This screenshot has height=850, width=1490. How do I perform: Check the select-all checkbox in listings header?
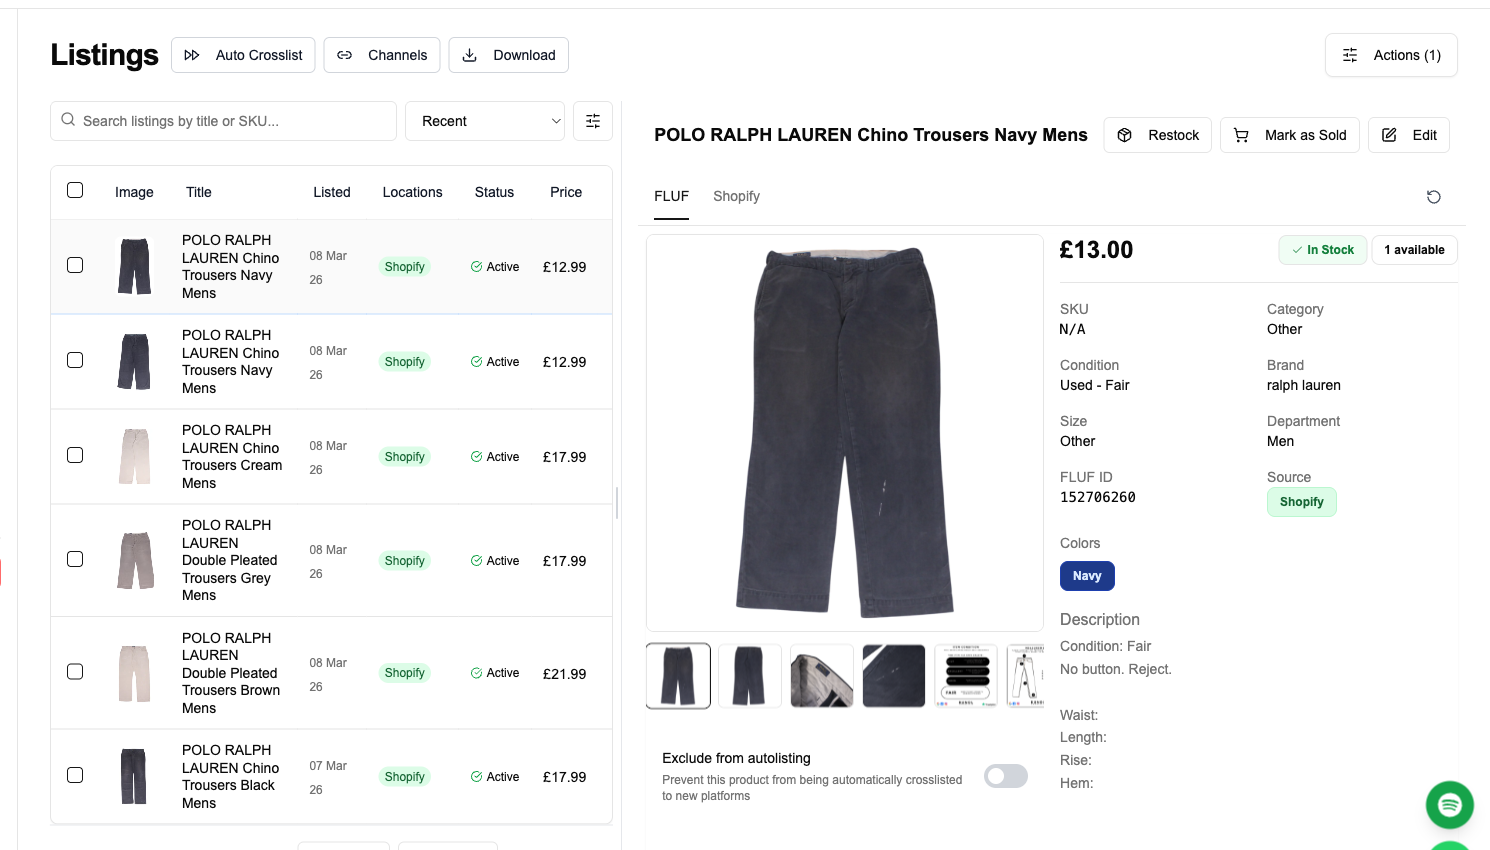coord(75,190)
